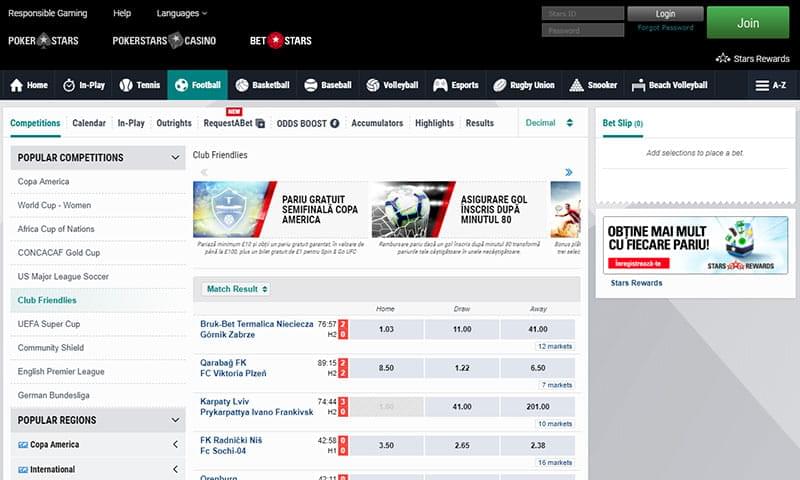Click the BetStars logo
This screenshot has width=800, height=480.
(281, 40)
